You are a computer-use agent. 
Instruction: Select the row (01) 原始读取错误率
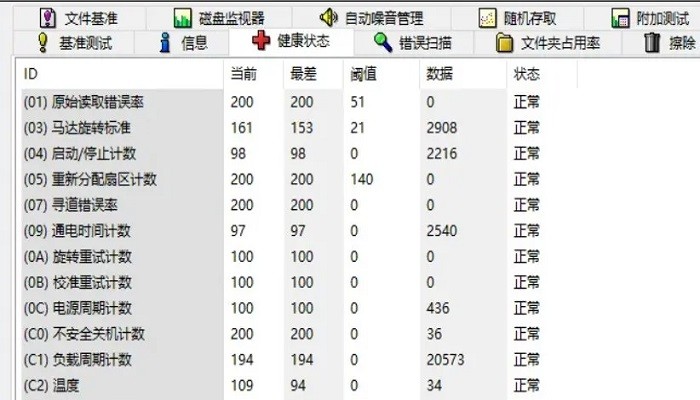pos(299,102)
